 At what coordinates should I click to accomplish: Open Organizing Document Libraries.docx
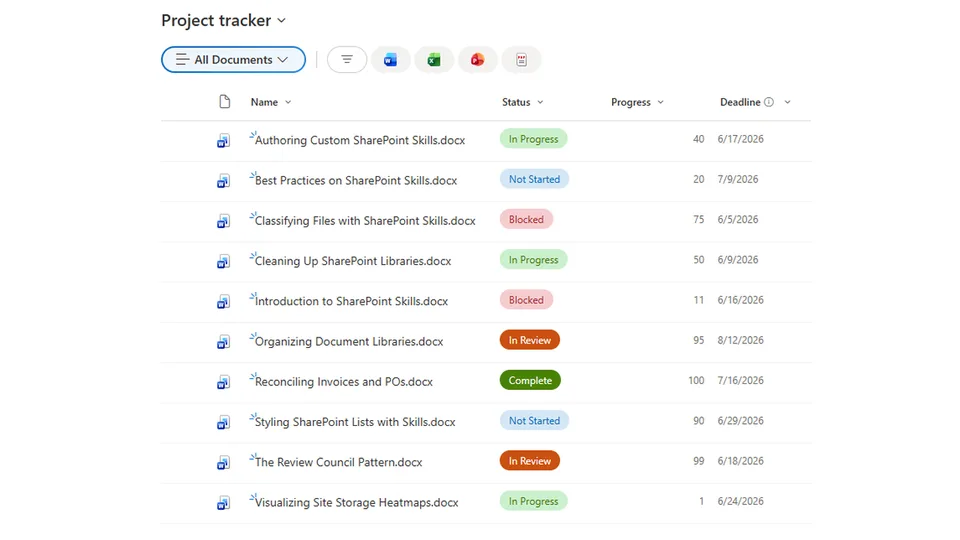click(349, 342)
